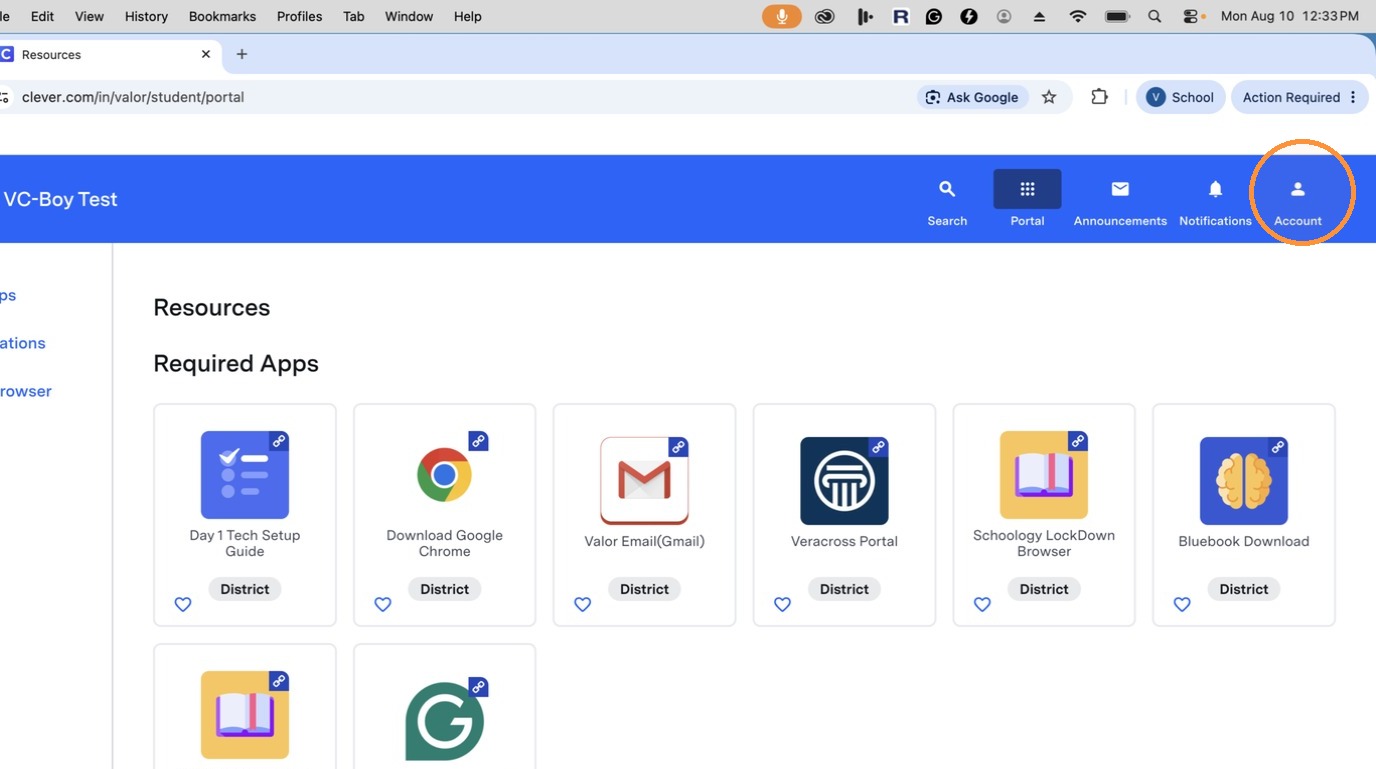Screen dimensions: 1376x769
Task: Click the battery status icon
Action: point(1116,16)
